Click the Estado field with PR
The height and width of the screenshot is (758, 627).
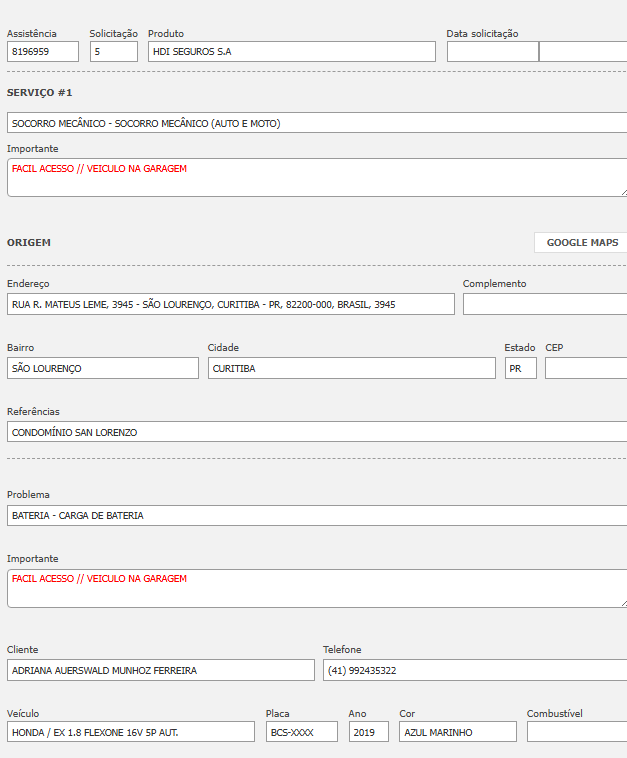coord(520,368)
